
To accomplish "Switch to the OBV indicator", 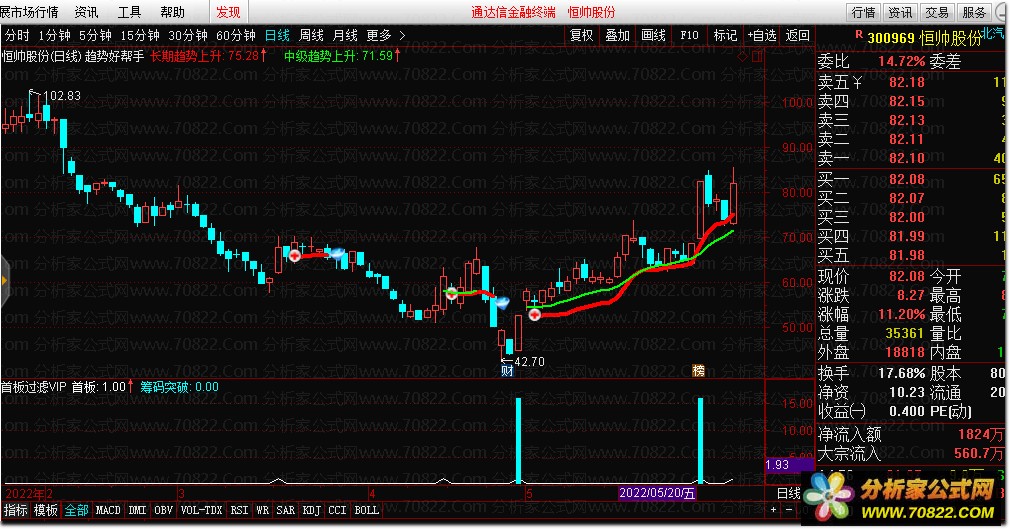I will (x=164, y=510).
